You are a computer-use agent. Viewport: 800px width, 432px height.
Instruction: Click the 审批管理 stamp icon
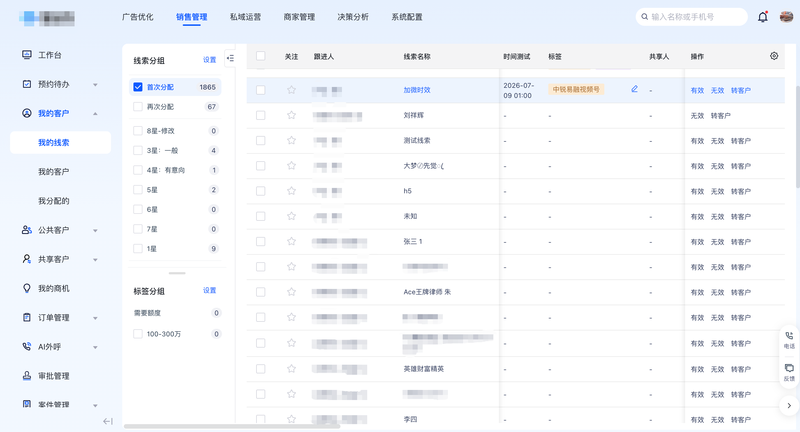pyautogui.click(x=27, y=376)
